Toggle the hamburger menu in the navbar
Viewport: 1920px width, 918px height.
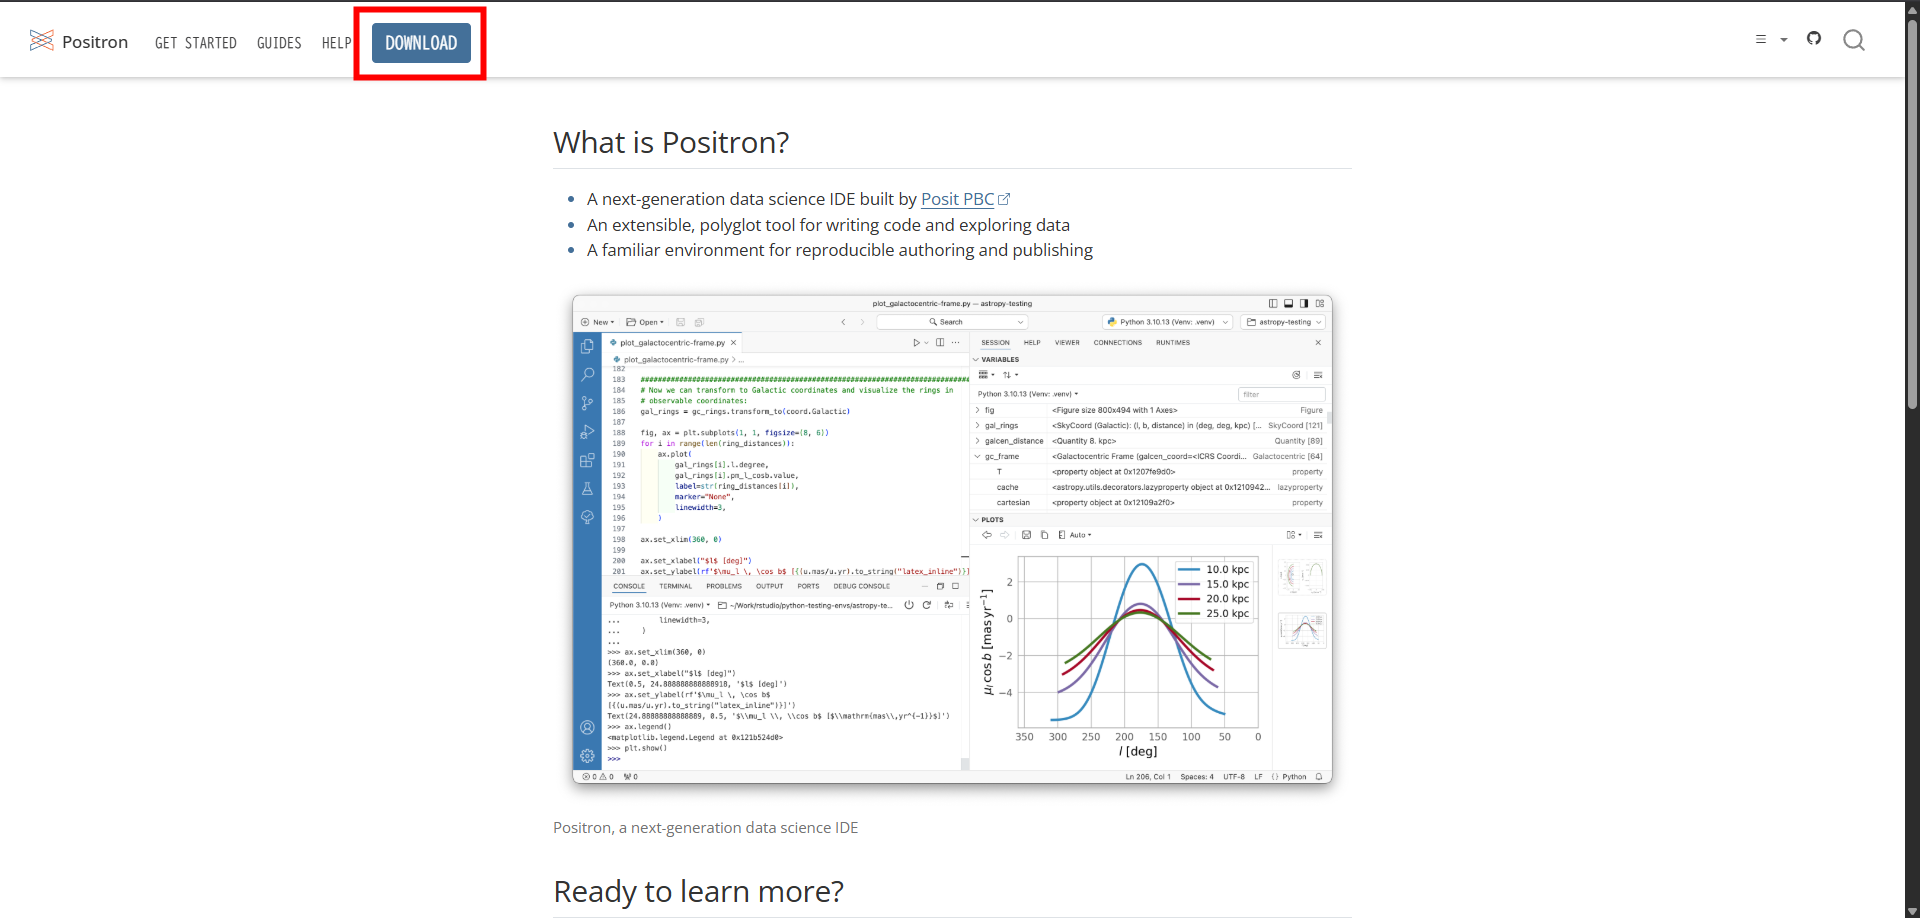[x=1761, y=40]
